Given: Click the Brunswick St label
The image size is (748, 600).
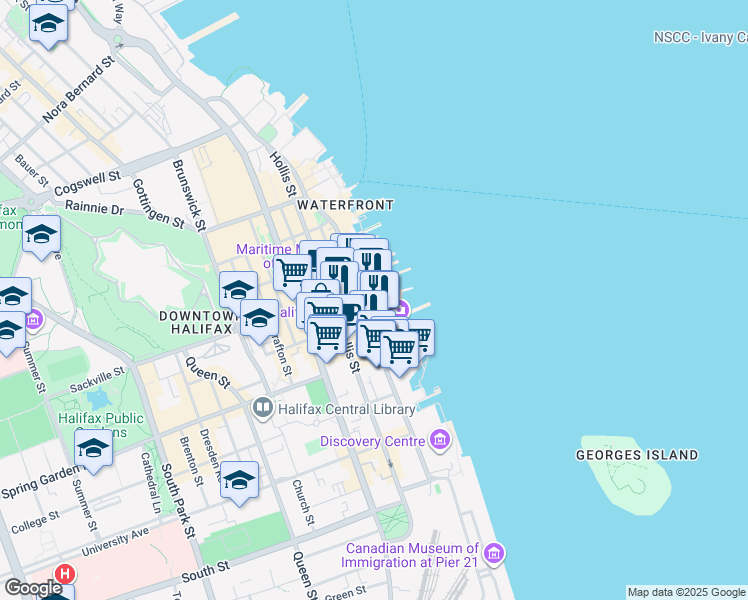Looking at the screenshot, I should [x=189, y=195].
